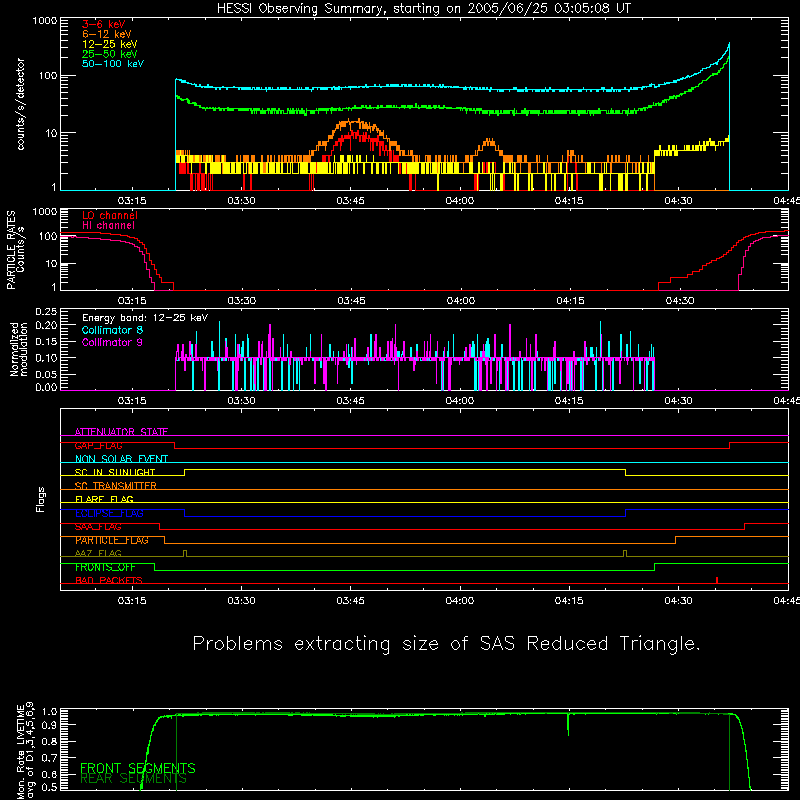800x800 pixels.
Task: Click the FRONT SEGMENTS legend label
Action: (x=138, y=768)
